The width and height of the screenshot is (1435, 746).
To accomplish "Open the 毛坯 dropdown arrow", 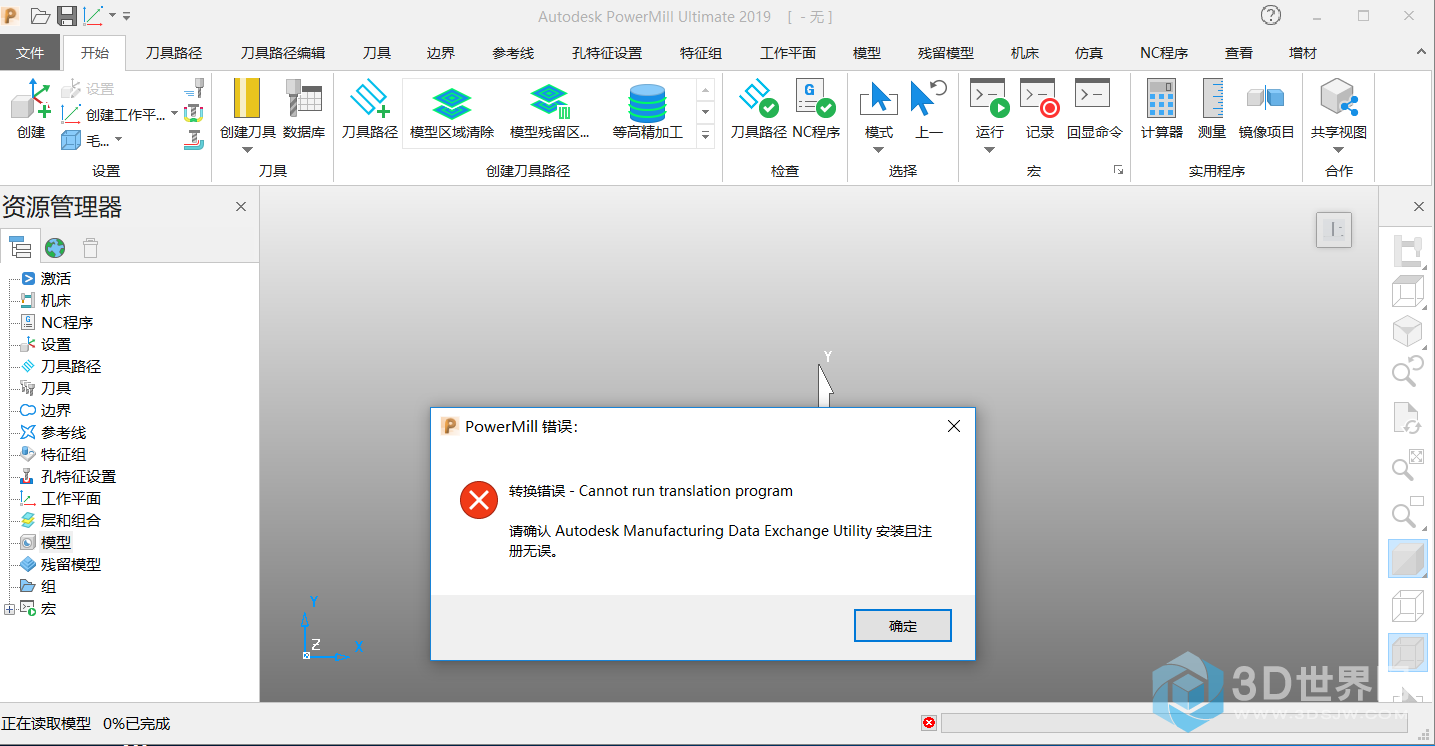I will pos(118,140).
